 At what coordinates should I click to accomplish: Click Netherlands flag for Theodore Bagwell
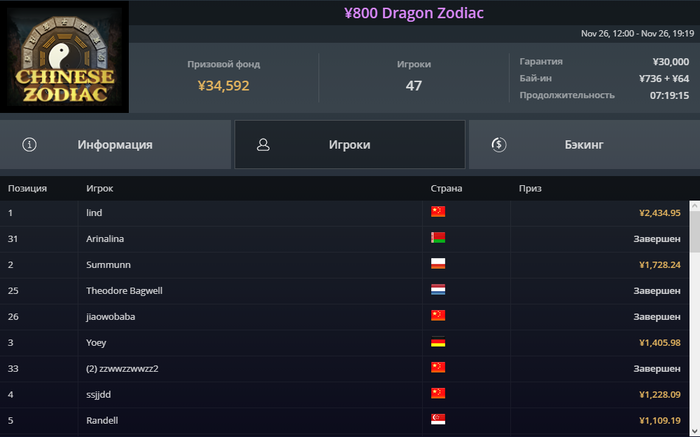point(438,289)
